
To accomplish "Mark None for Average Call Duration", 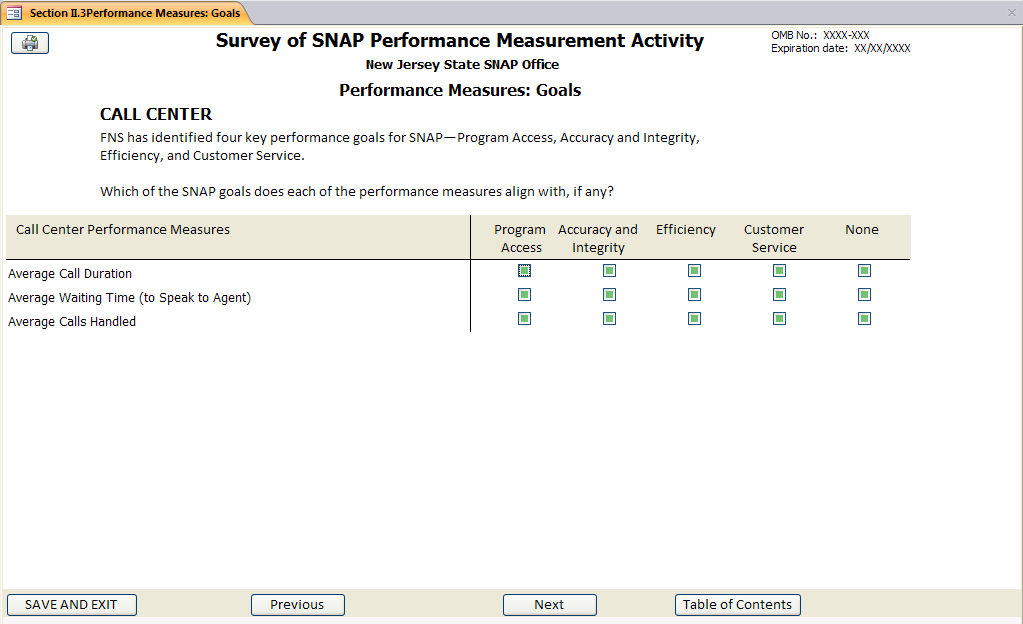I will click(x=864, y=271).
